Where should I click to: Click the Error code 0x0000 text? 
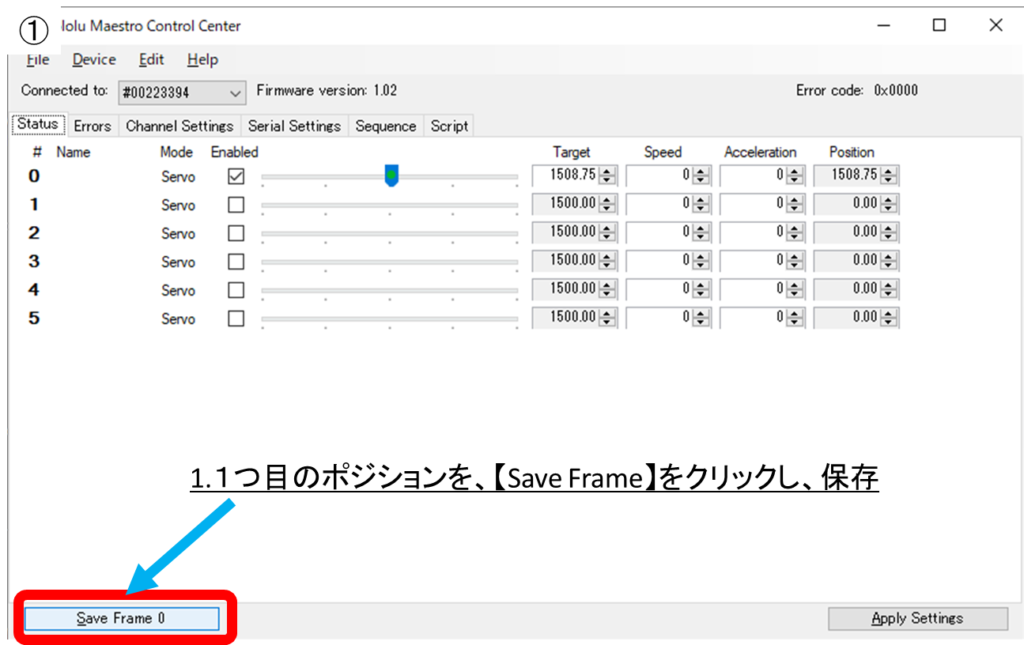coord(856,90)
